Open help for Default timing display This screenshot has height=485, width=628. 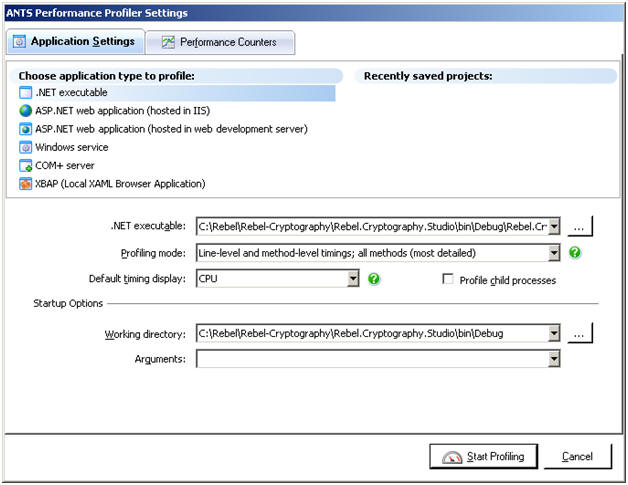(x=374, y=279)
